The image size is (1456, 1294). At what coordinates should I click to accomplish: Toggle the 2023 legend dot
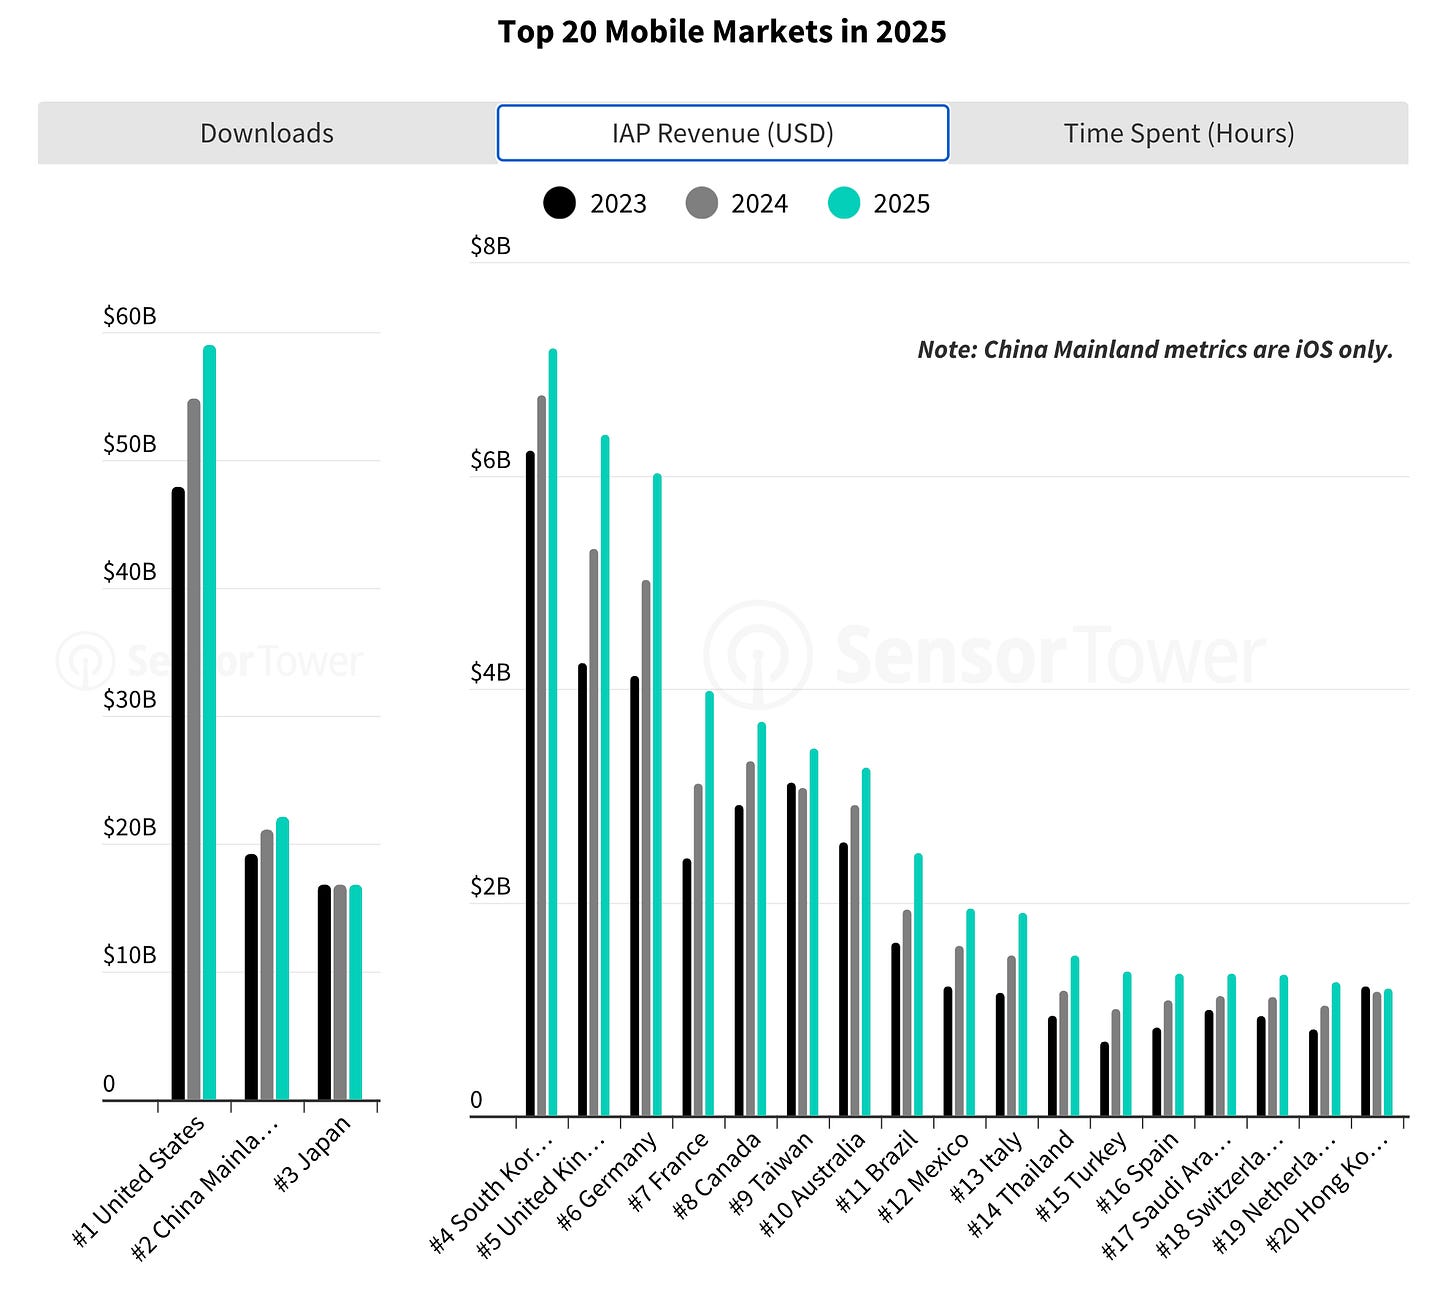[x=560, y=203]
